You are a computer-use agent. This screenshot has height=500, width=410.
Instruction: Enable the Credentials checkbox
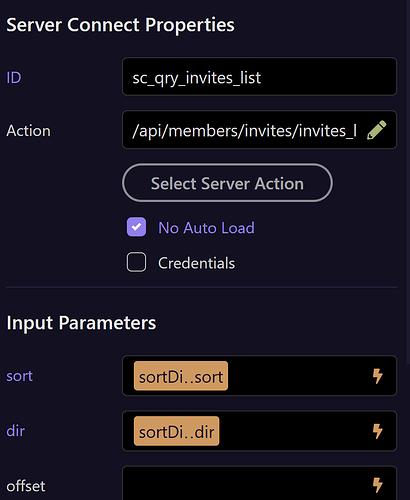click(x=136, y=262)
